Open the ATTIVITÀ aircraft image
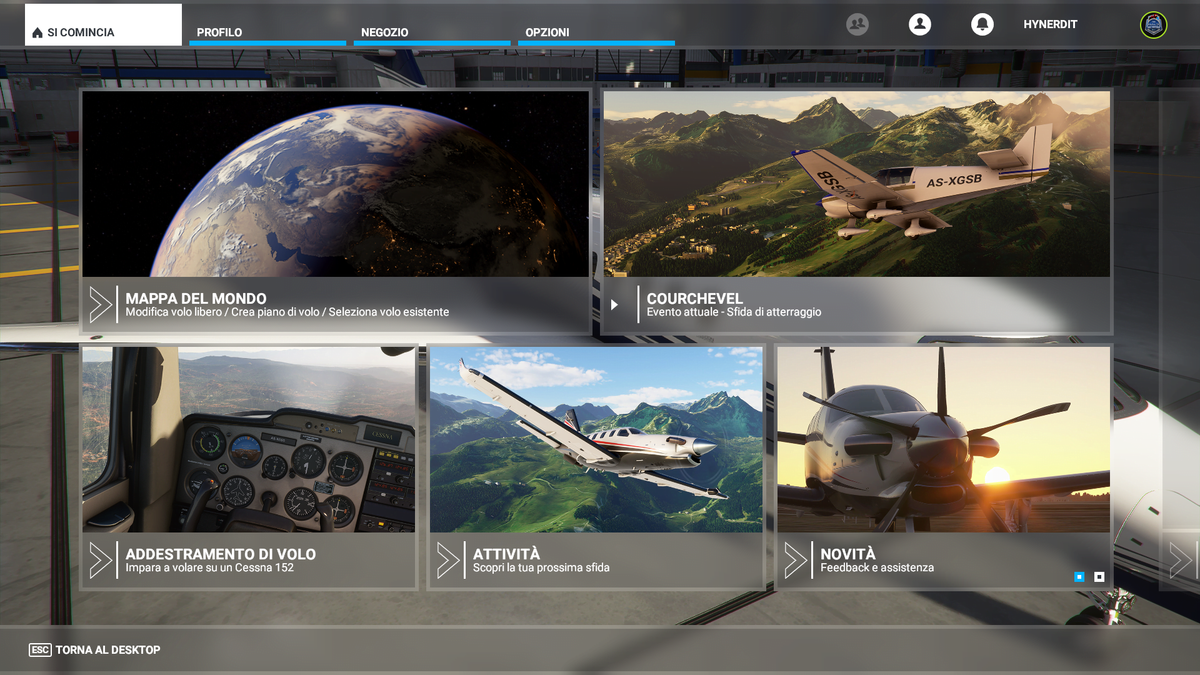 (x=596, y=440)
